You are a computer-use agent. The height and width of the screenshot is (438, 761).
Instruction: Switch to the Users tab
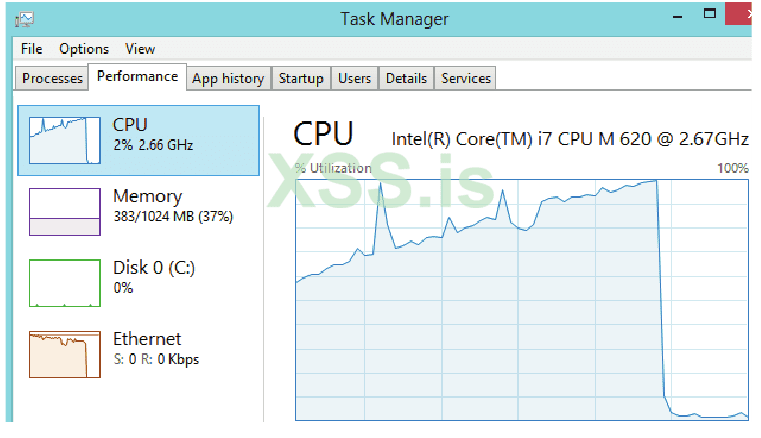pyautogui.click(x=354, y=78)
